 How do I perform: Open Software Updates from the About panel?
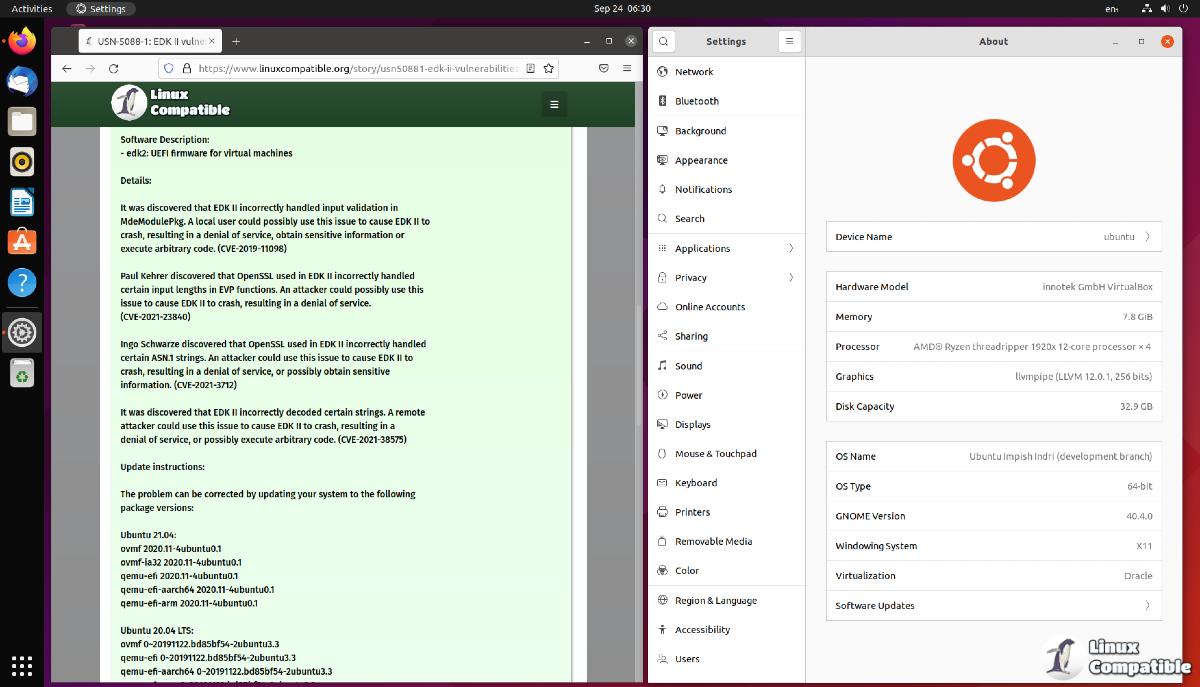click(993, 605)
